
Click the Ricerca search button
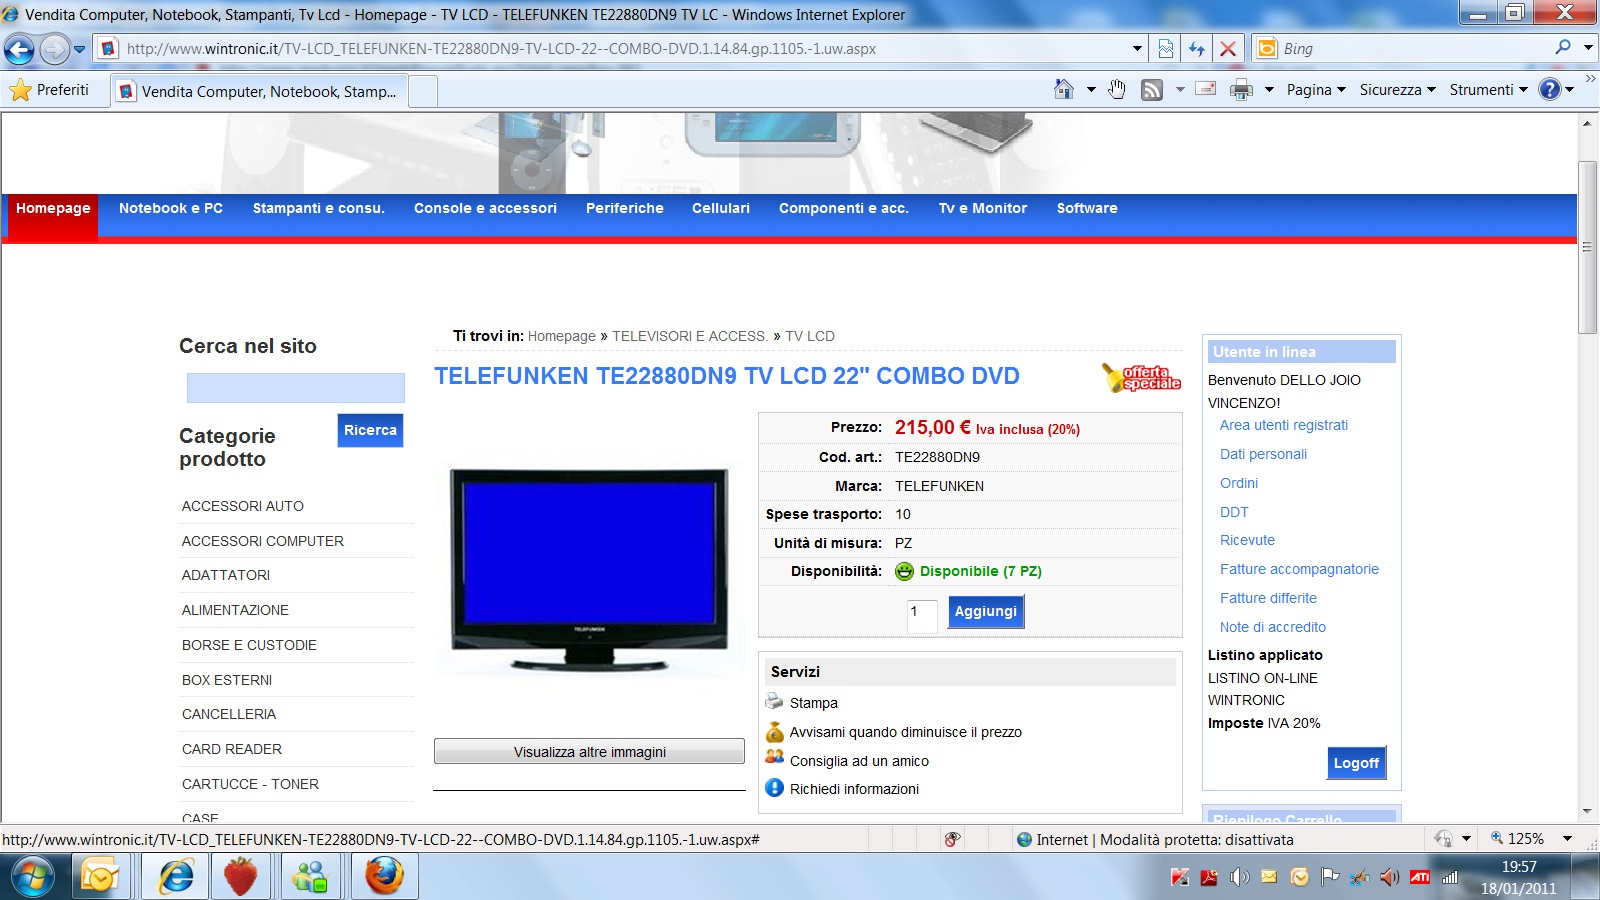(x=370, y=430)
